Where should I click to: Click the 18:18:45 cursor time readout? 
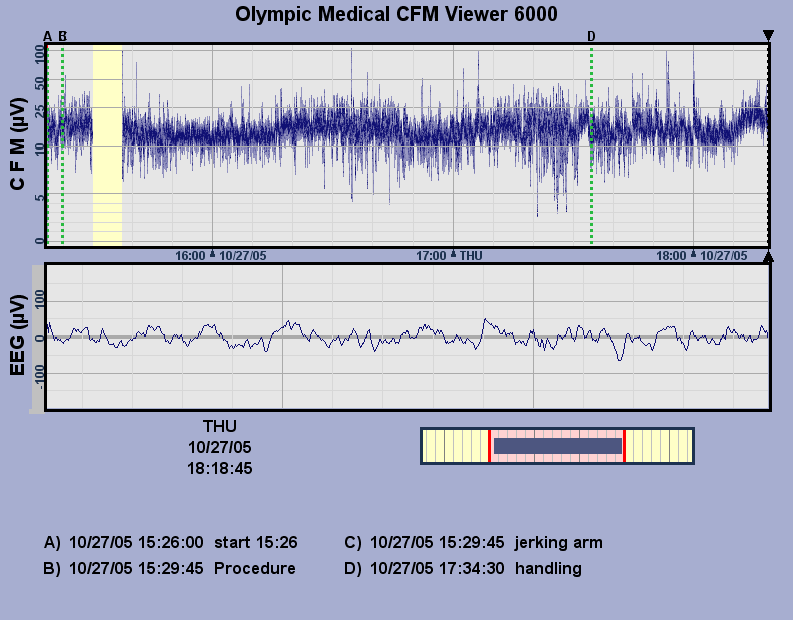[x=219, y=469]
